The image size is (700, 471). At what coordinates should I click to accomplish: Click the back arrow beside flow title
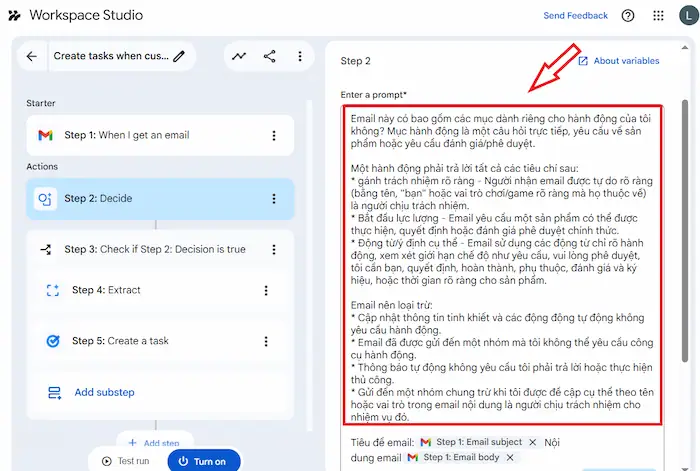[32, 57]
